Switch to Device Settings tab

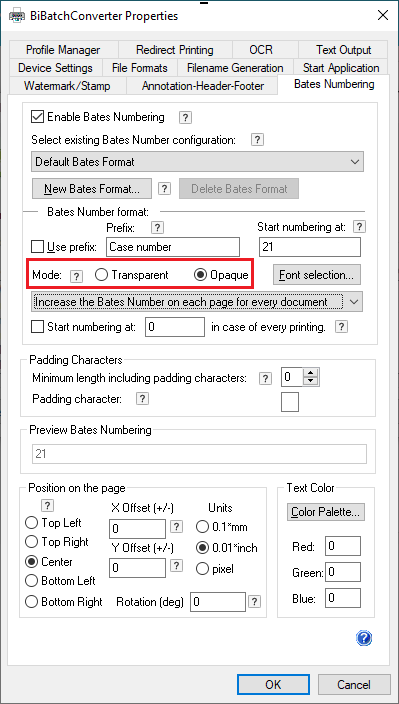(55, 68)
